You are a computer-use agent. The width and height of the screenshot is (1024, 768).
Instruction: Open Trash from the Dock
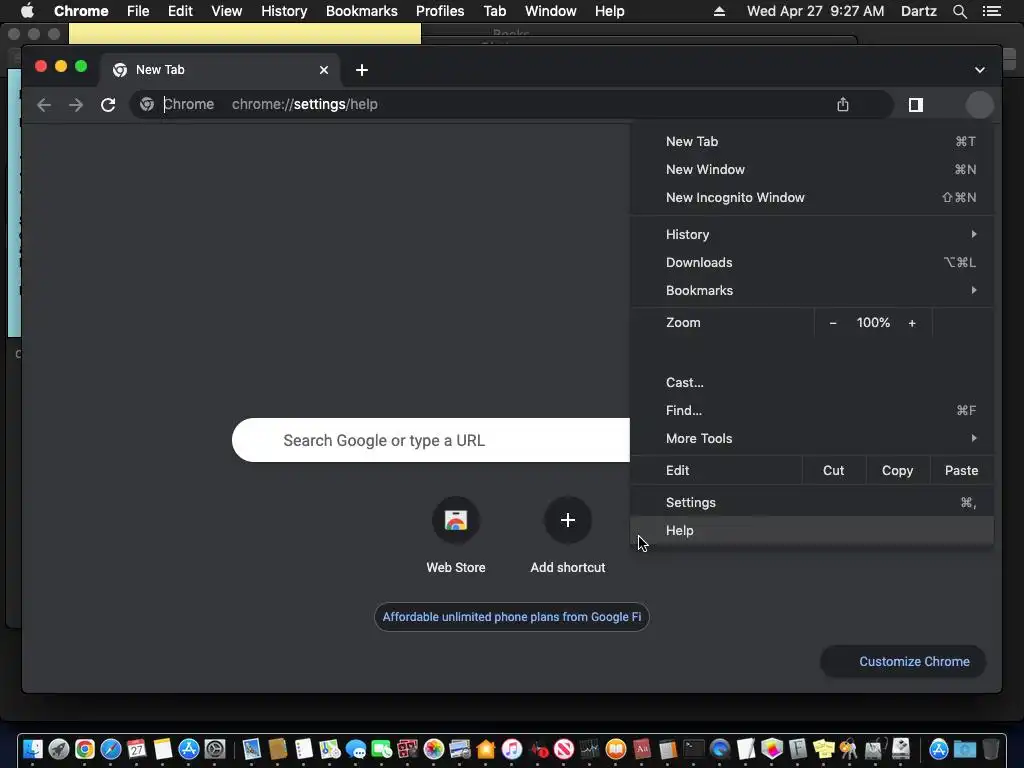point(991,749)
